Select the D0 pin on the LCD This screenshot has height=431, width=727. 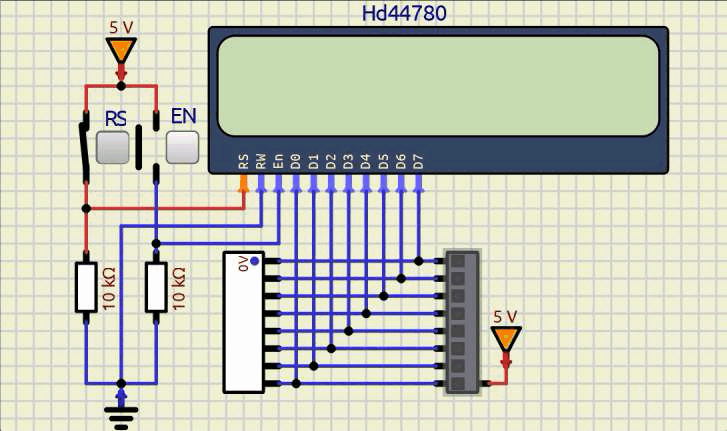tap(296, 183)
